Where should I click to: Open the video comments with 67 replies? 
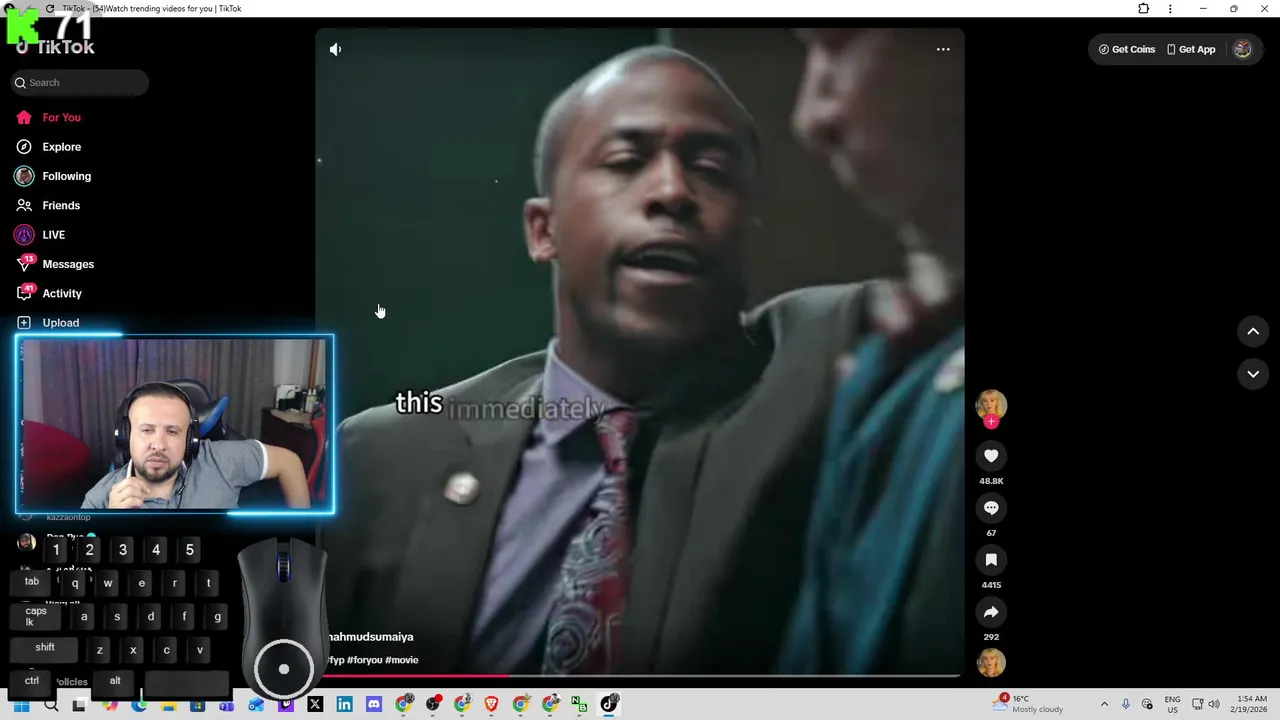click(991, 508)
